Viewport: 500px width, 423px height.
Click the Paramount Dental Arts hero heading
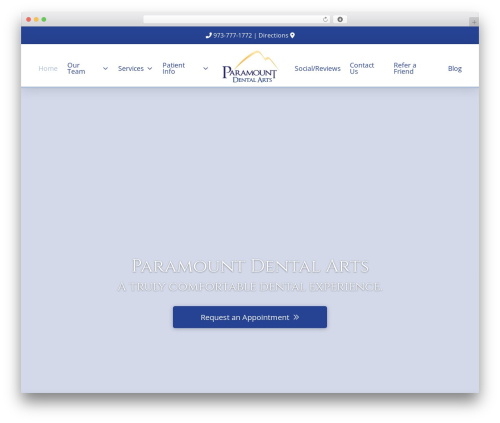[x=250, y=266]
